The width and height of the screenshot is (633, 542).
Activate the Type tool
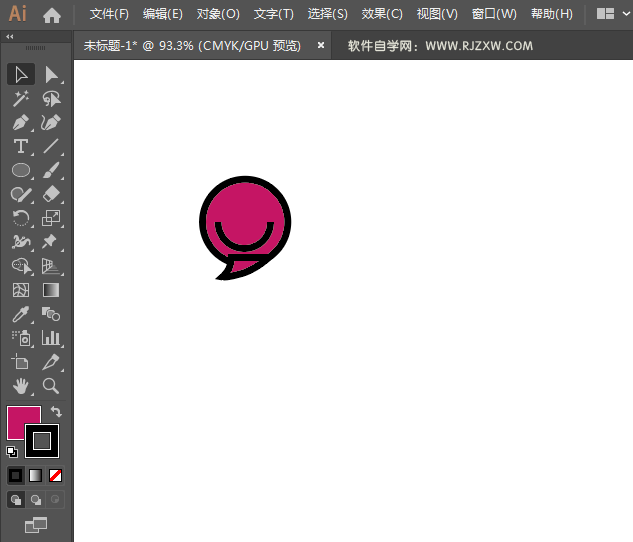20,147
